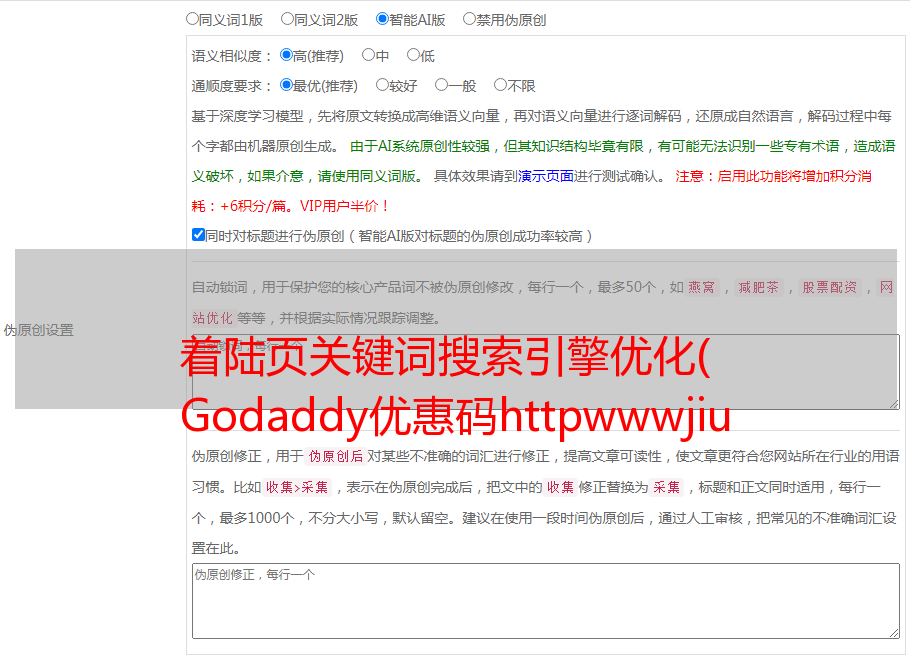Open the 演示页面 link
Viewport: 911px width, 658px height.
point(546,176)
